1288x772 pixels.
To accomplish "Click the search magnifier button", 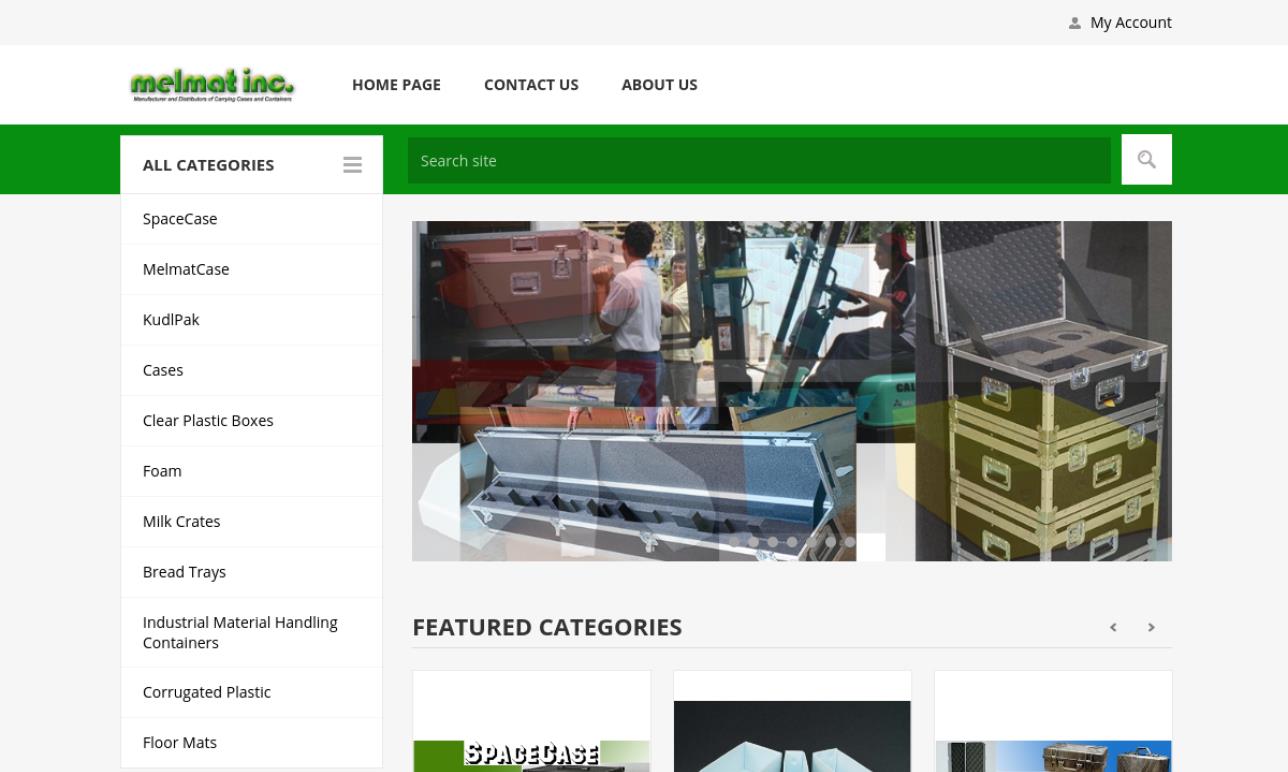I will (1146, 160).
